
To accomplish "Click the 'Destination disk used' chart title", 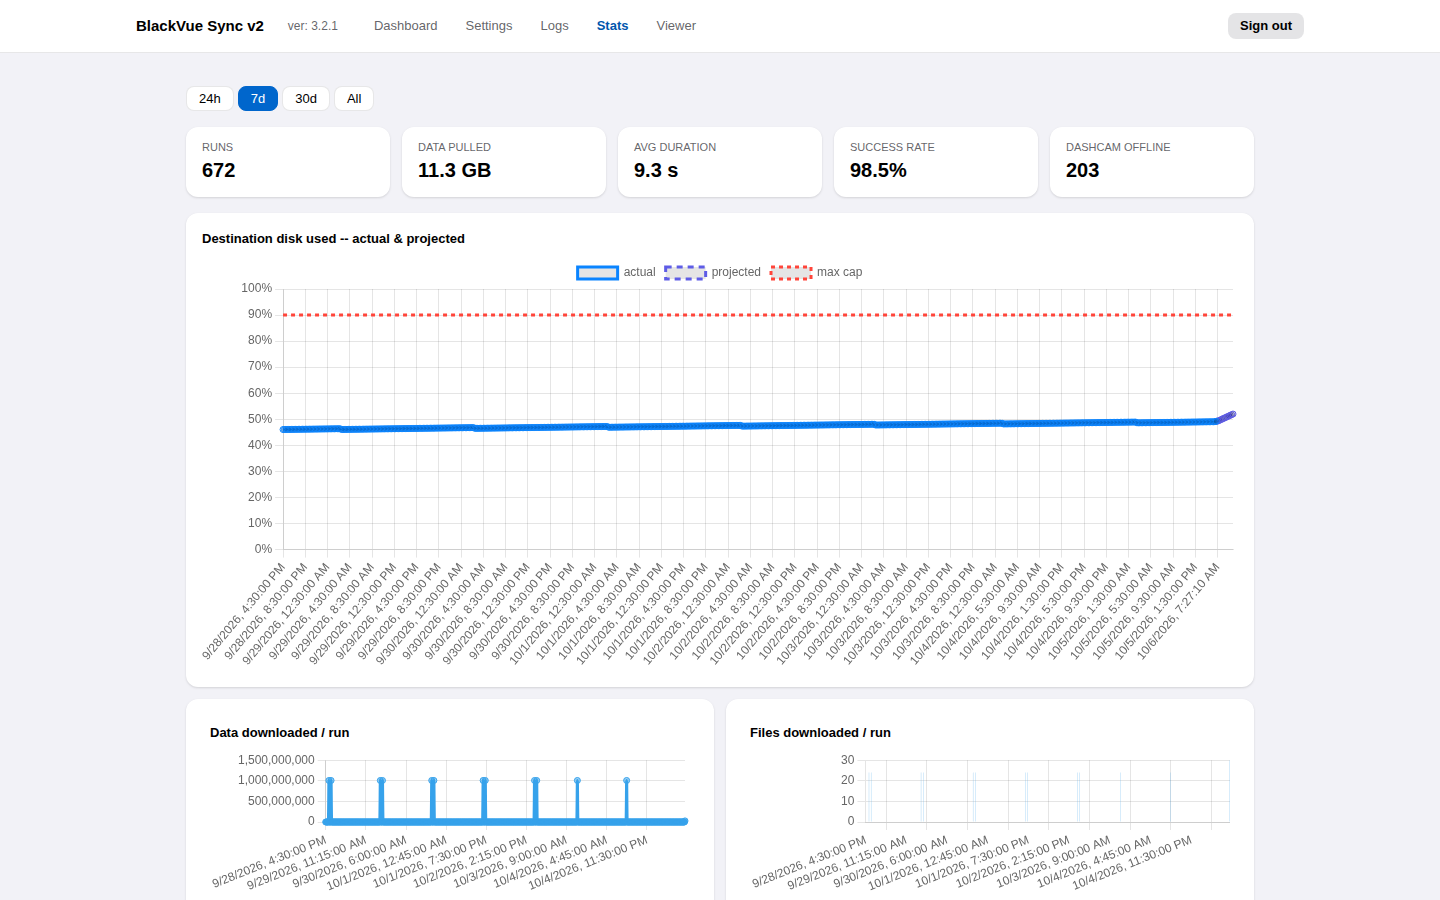I will coord(333,239).
